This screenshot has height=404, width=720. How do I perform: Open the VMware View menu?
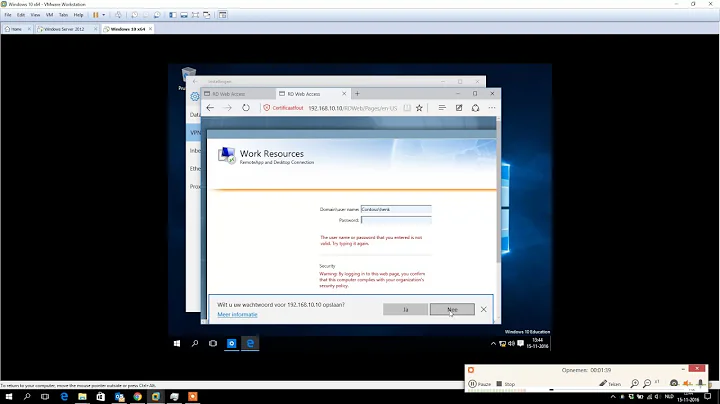tap(35, 15)
